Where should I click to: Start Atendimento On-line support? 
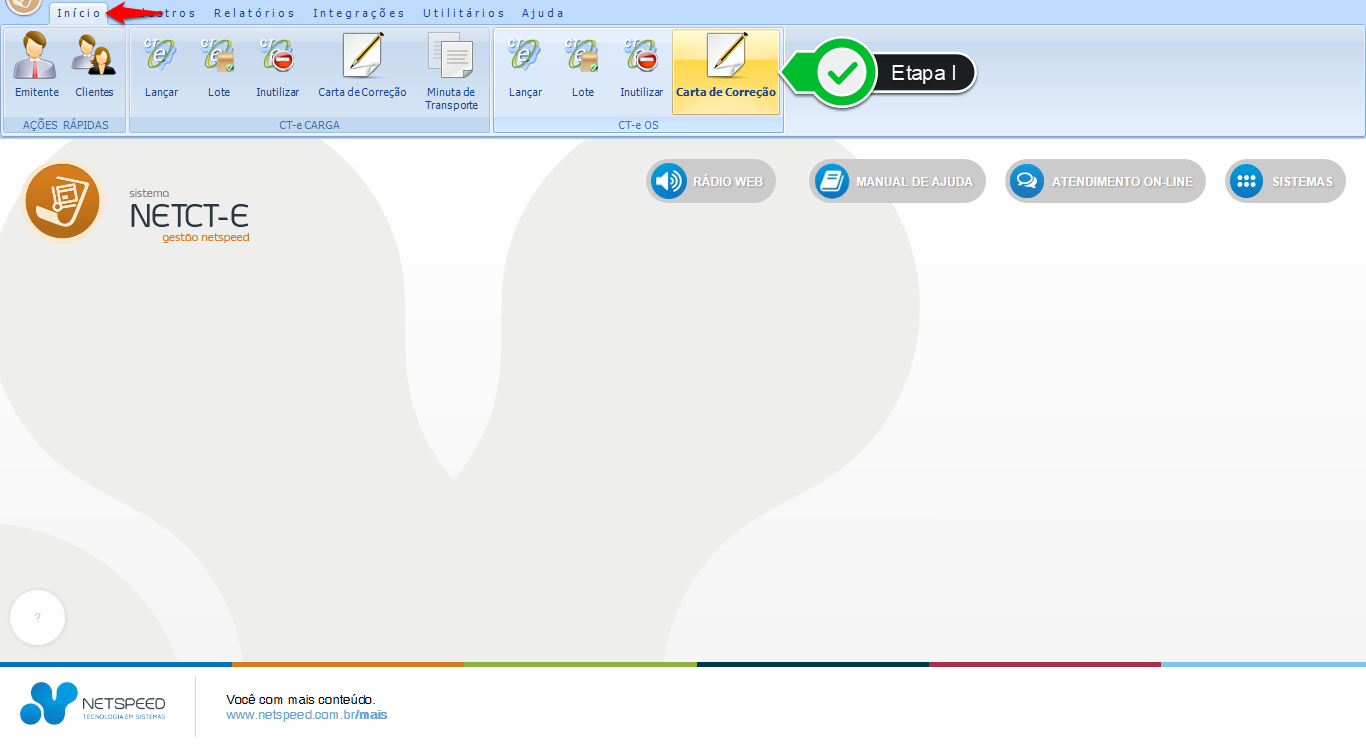pos(1105,182)
